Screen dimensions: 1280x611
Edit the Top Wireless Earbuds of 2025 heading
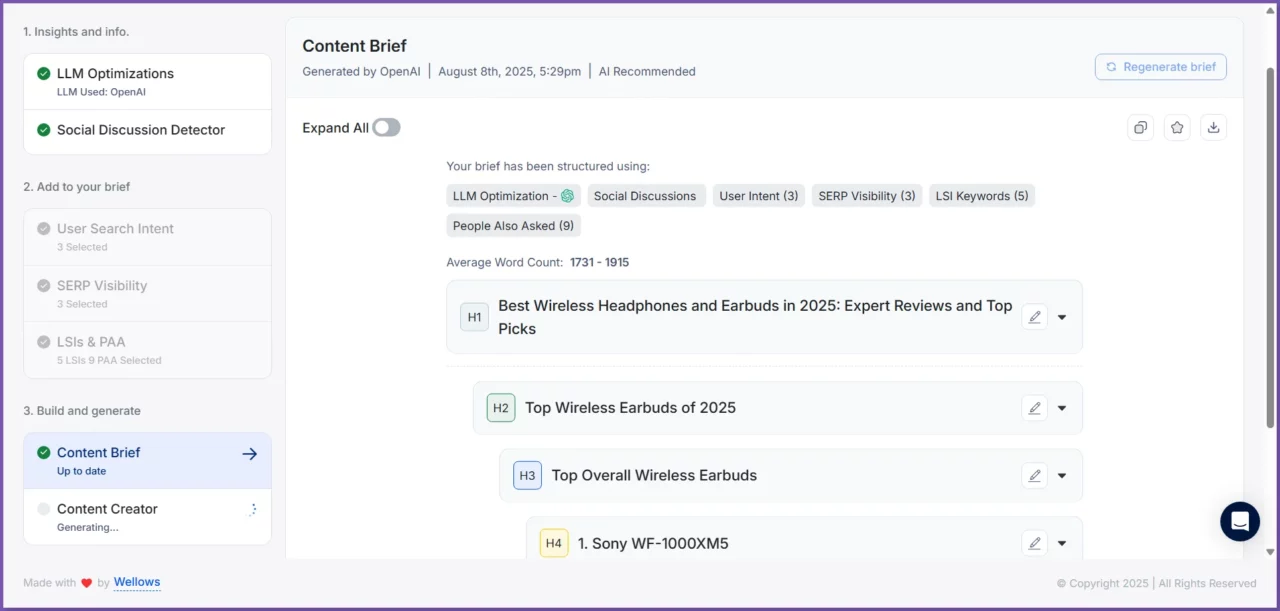(x=1035, y=408)
